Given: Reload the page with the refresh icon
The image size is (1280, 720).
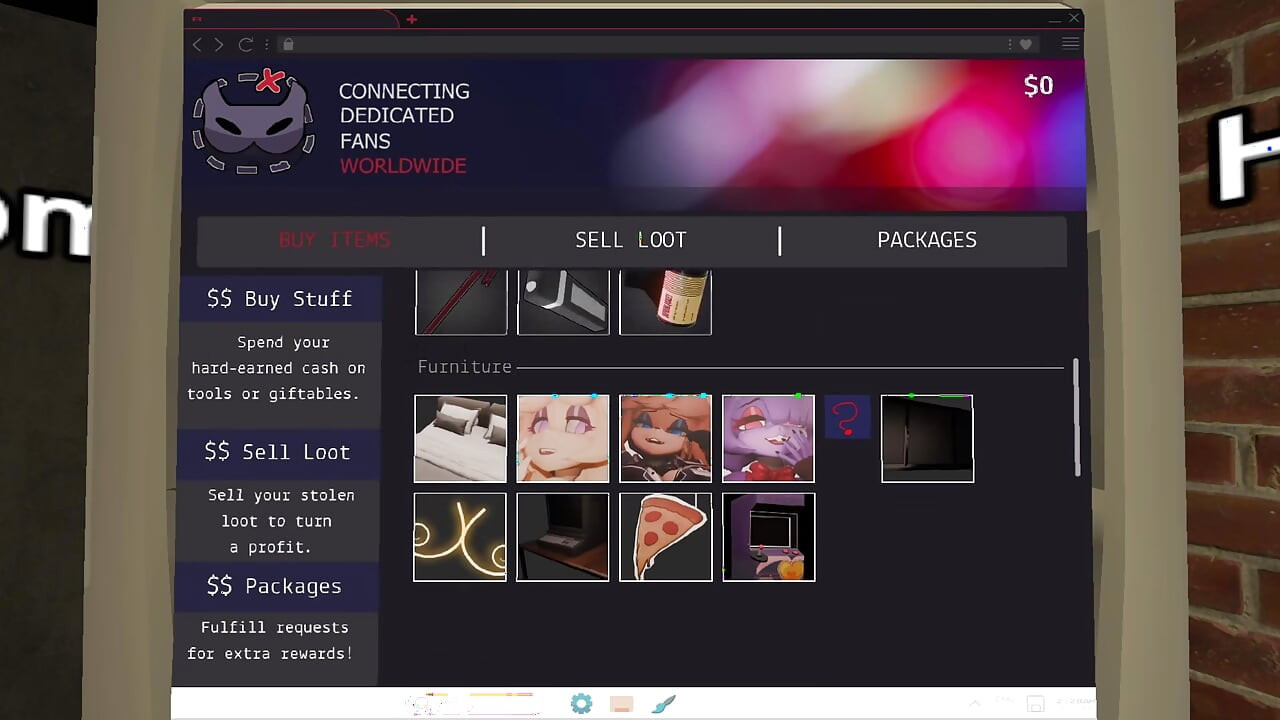Looking at the screenshot, I should coord(245,44).
